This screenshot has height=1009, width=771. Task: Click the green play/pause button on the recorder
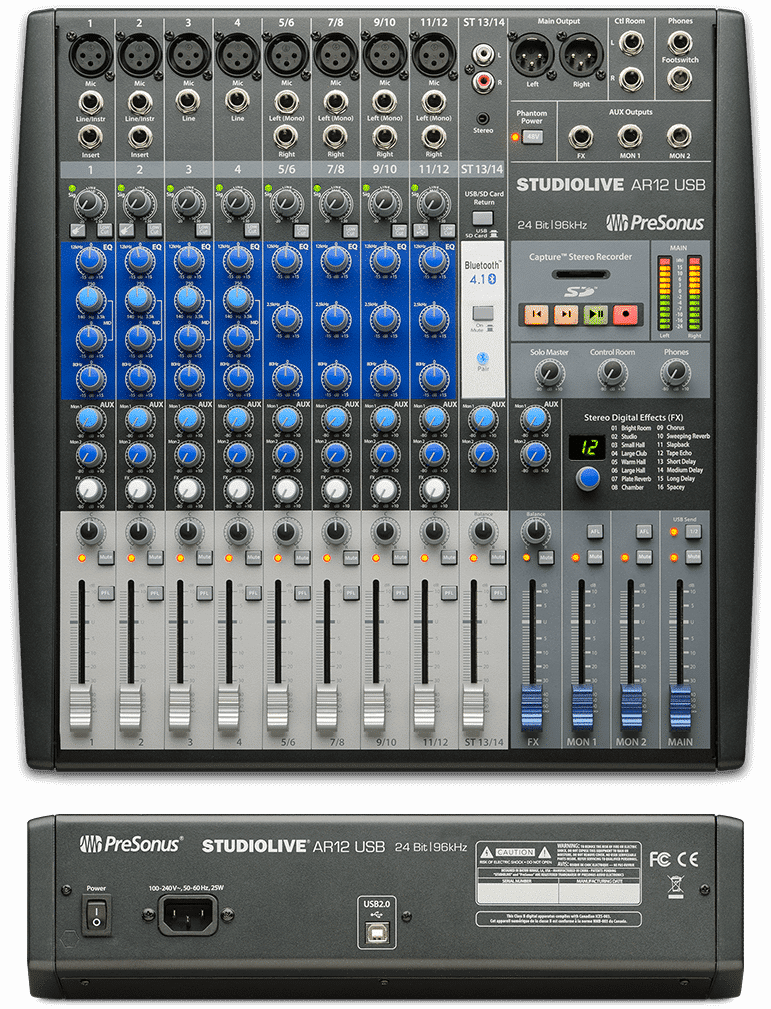595,314
